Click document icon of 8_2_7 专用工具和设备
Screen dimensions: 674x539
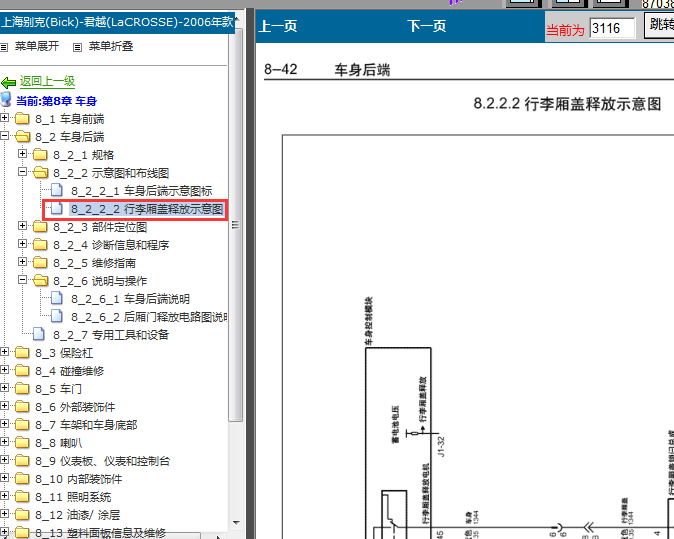[x=39, y=334]
